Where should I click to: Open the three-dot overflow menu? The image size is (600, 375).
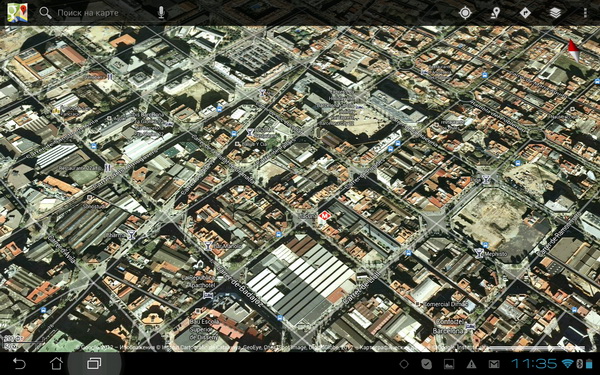pyautogui.click(x=585, y=13)
